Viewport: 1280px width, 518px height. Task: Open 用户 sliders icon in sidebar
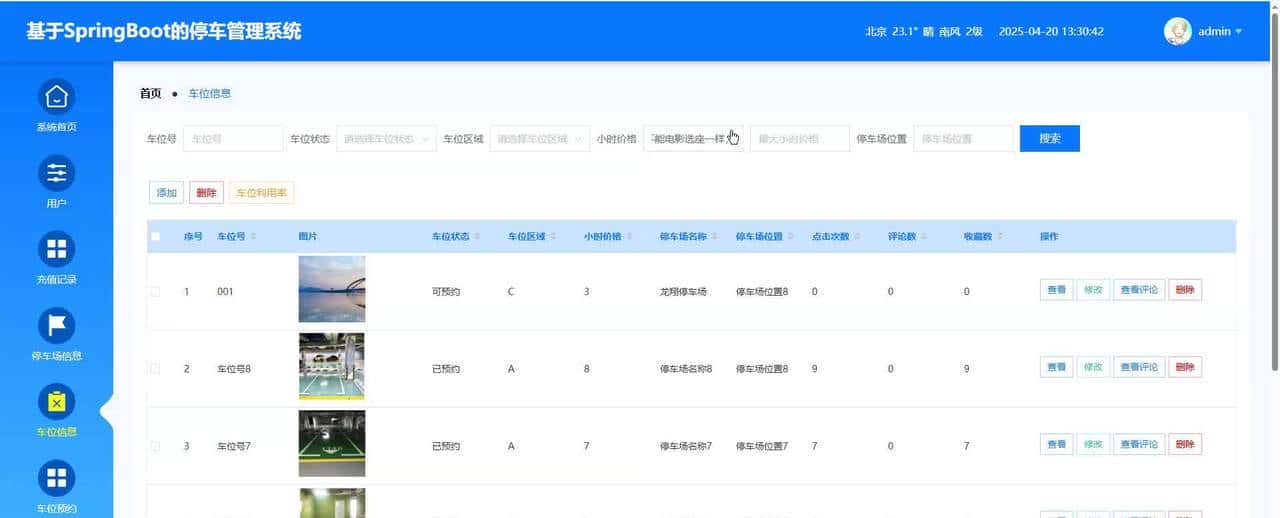[56, 173]
